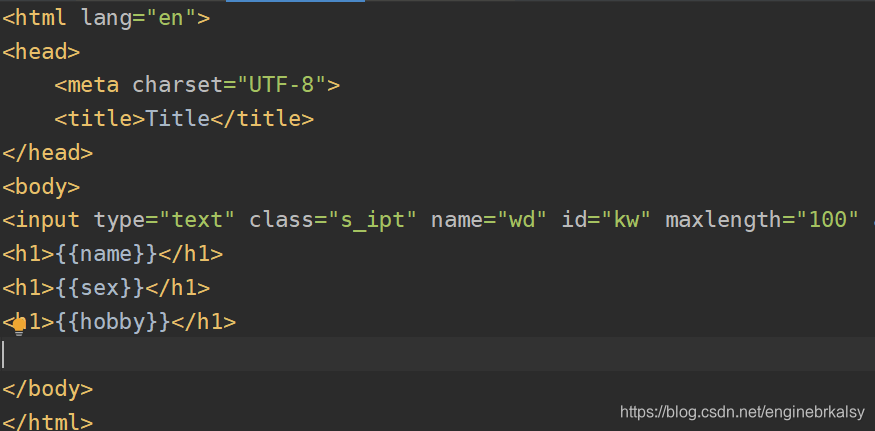This screenshot has height=431, width=875.
Task: Click the empty highlighted line with cursor
Action: coord(438,354)
